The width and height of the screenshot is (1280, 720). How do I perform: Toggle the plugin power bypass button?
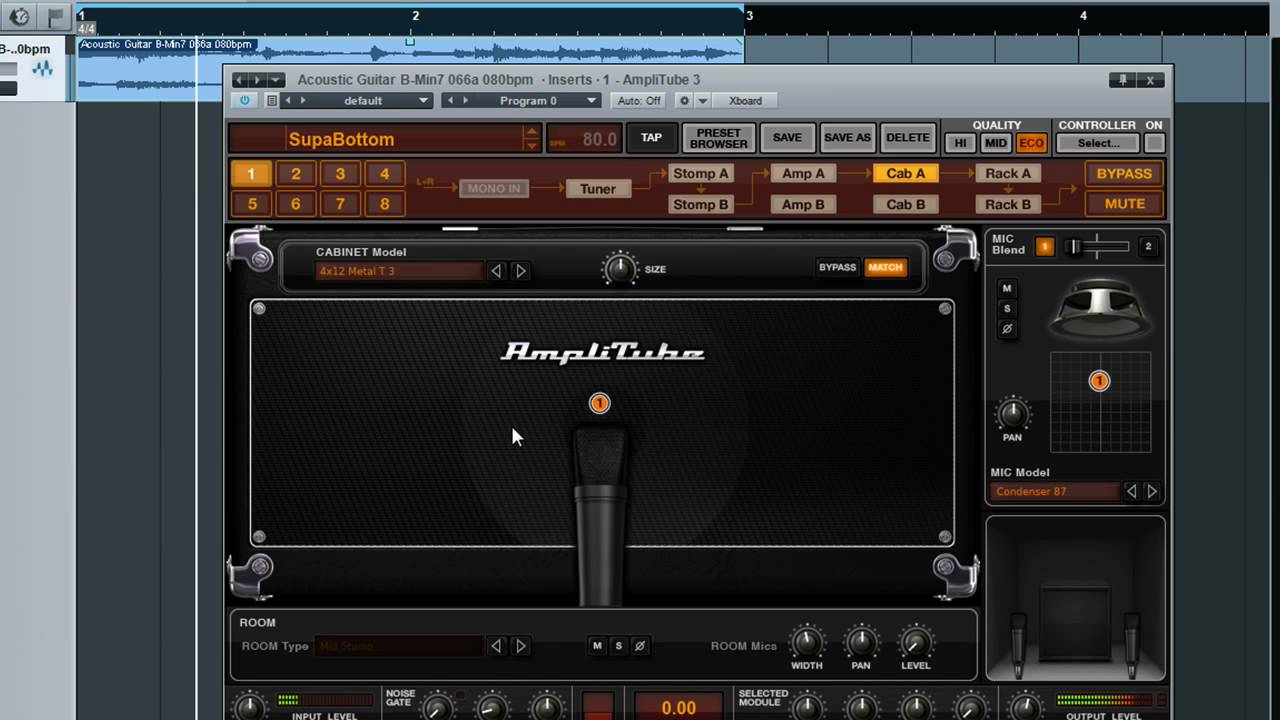245,100
